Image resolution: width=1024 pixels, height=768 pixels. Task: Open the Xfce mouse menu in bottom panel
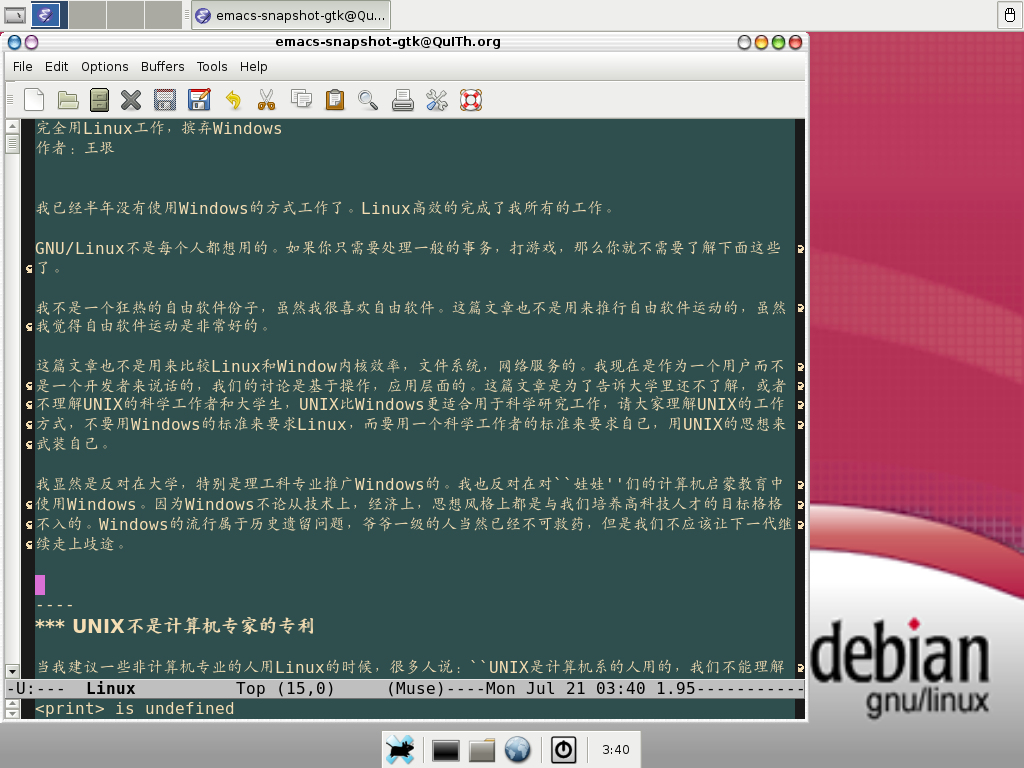(x=400, y=749)
